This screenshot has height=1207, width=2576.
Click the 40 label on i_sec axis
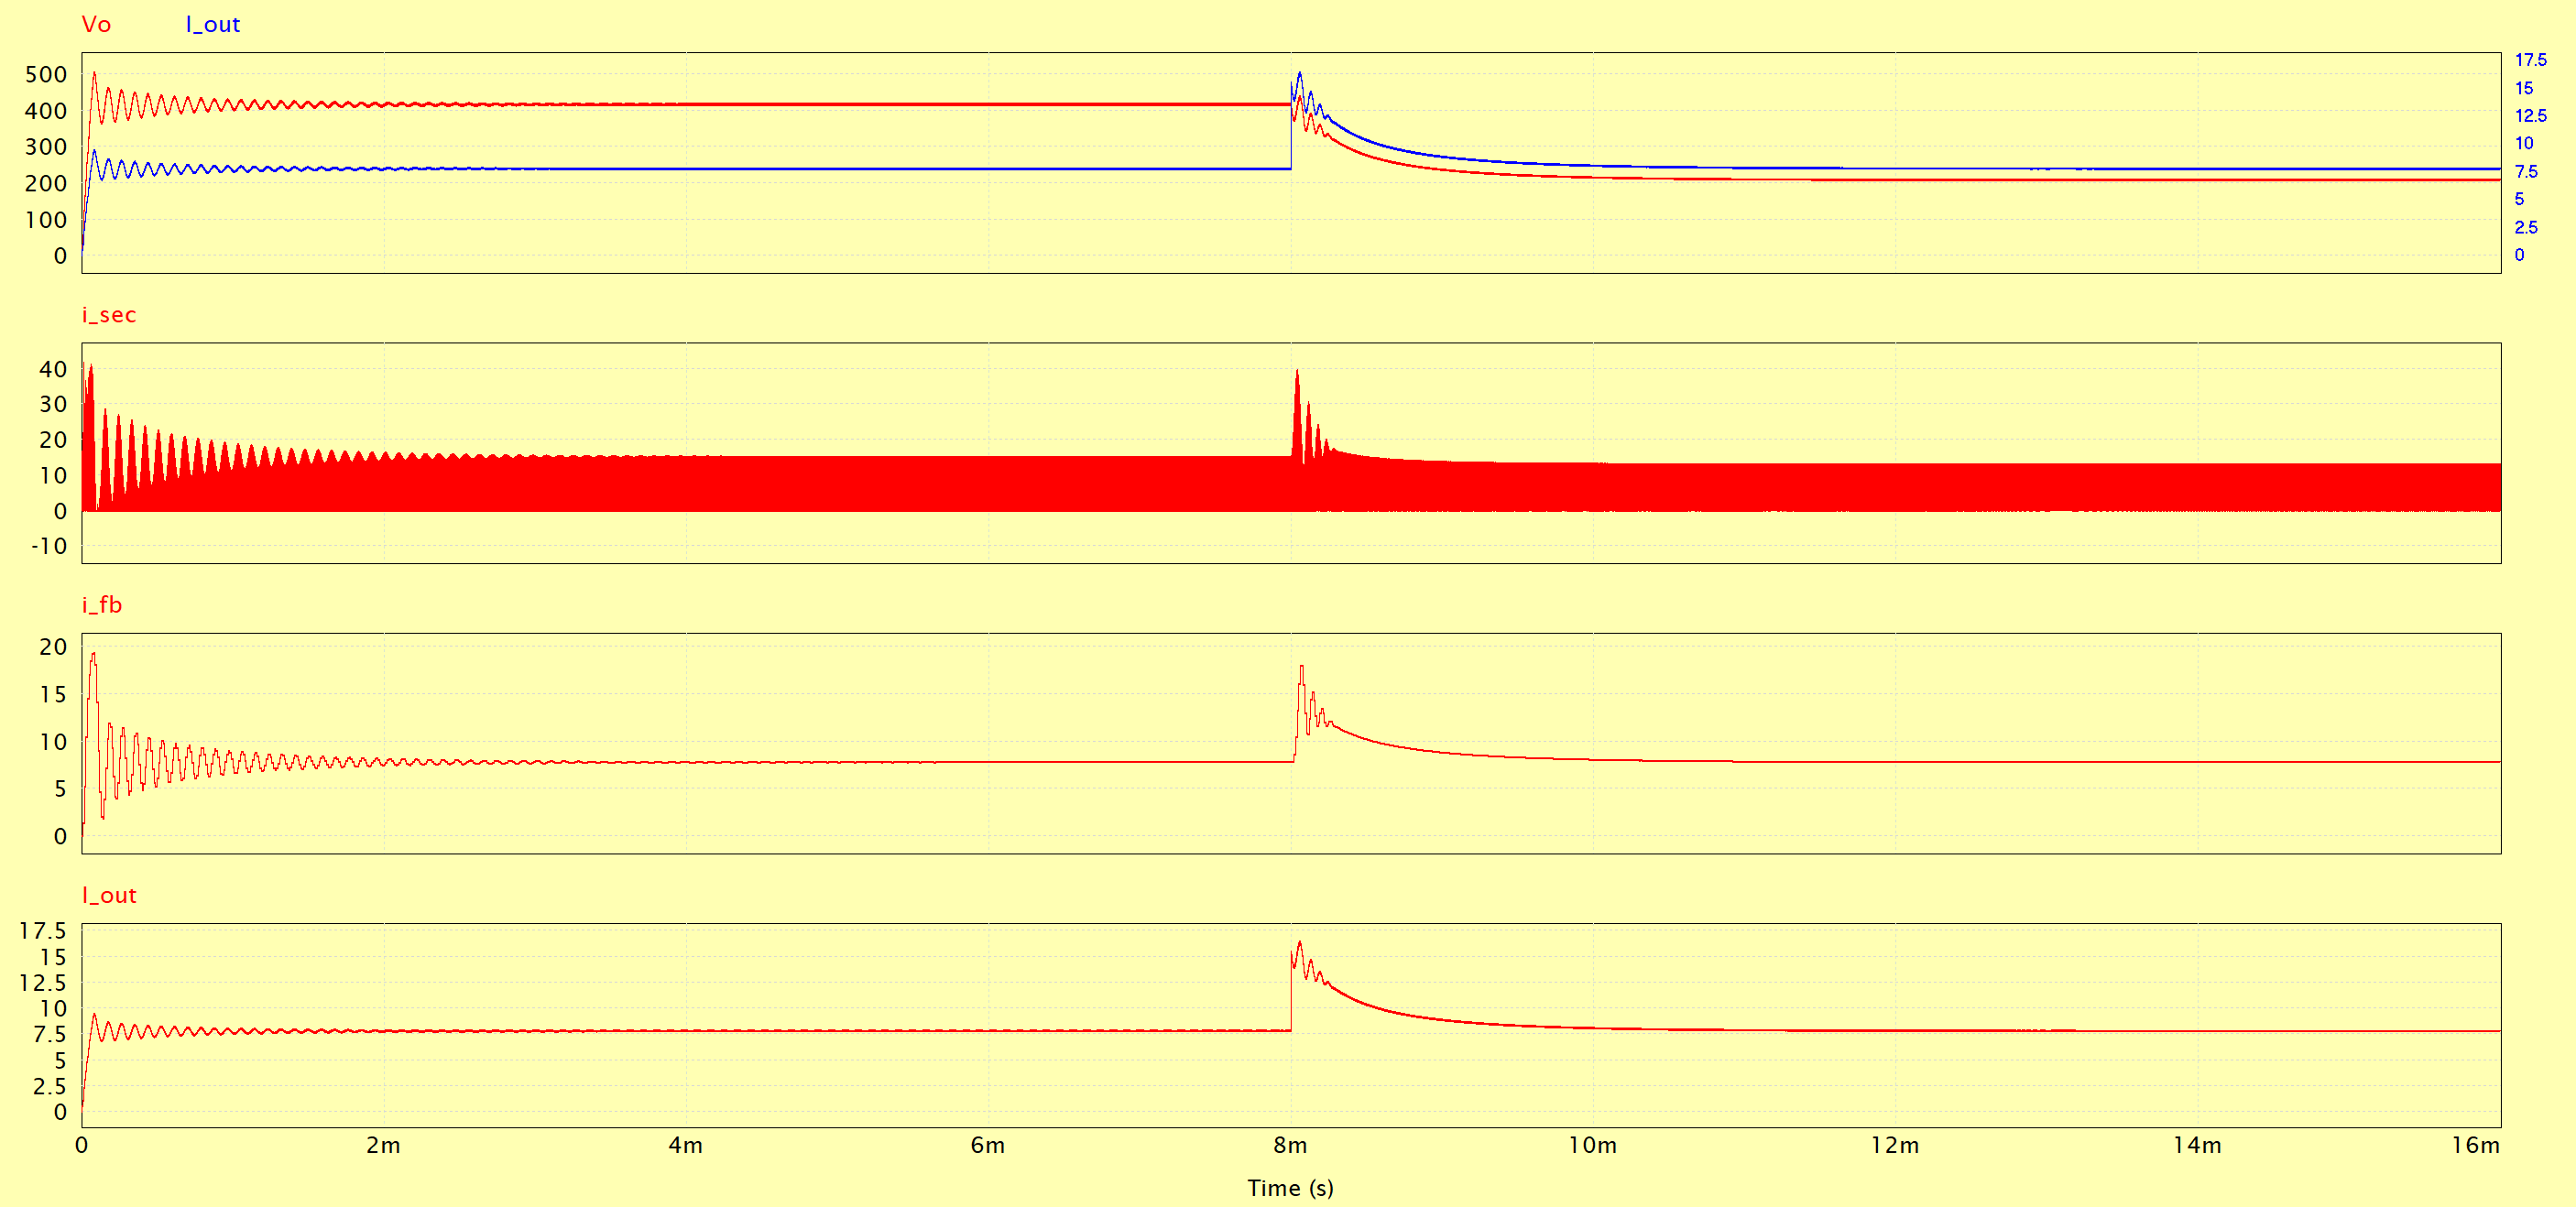53,369
